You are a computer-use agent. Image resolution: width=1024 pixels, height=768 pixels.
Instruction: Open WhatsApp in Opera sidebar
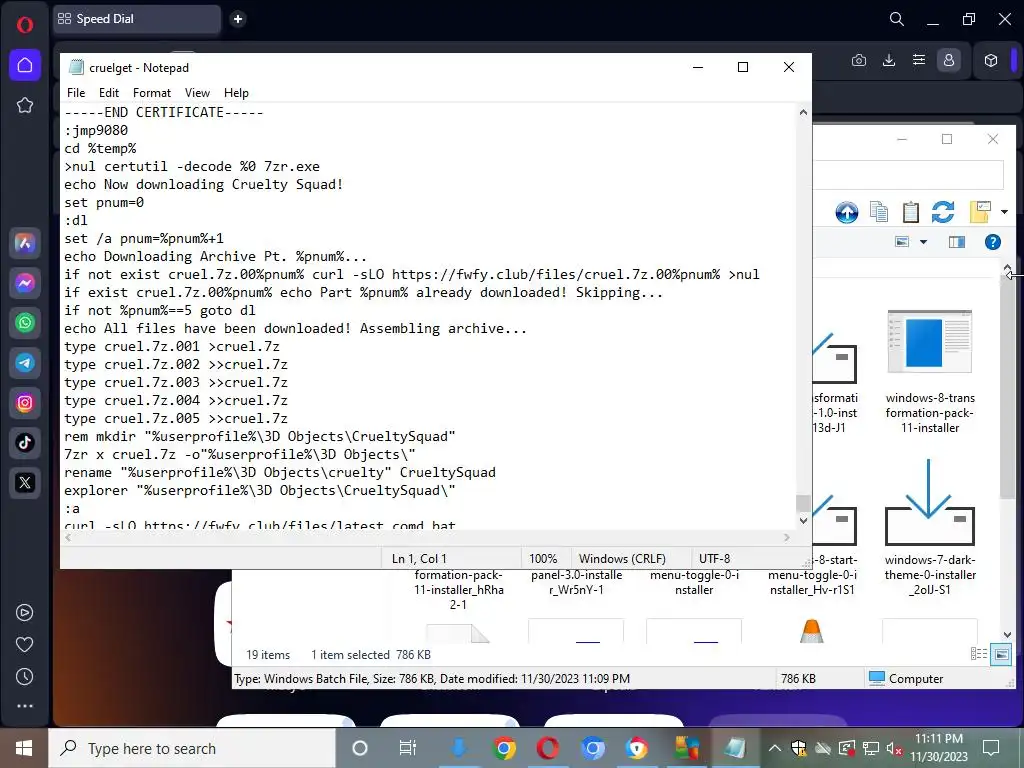click(x=25, y=323)
